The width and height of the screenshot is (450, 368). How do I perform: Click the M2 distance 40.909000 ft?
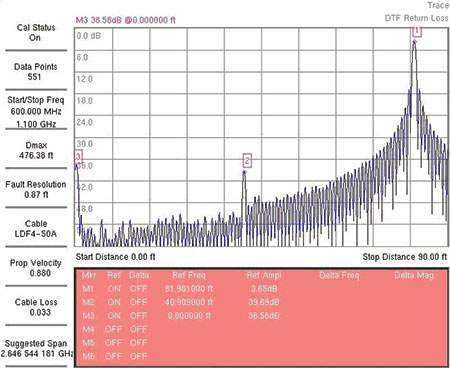(x=189, y=302)
